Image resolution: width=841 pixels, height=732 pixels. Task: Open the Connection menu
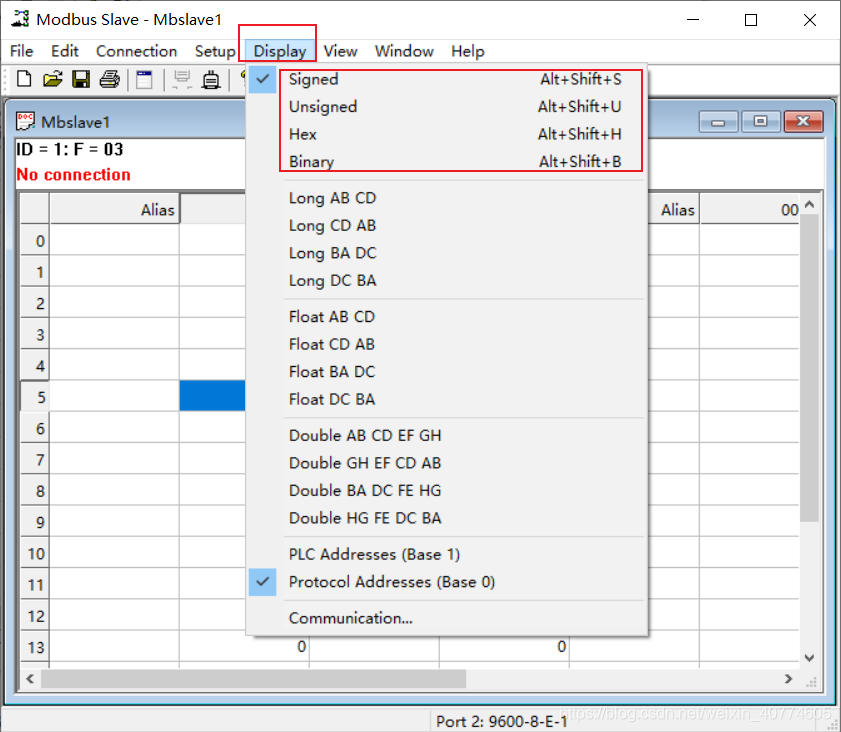click(x=136, y=51)
